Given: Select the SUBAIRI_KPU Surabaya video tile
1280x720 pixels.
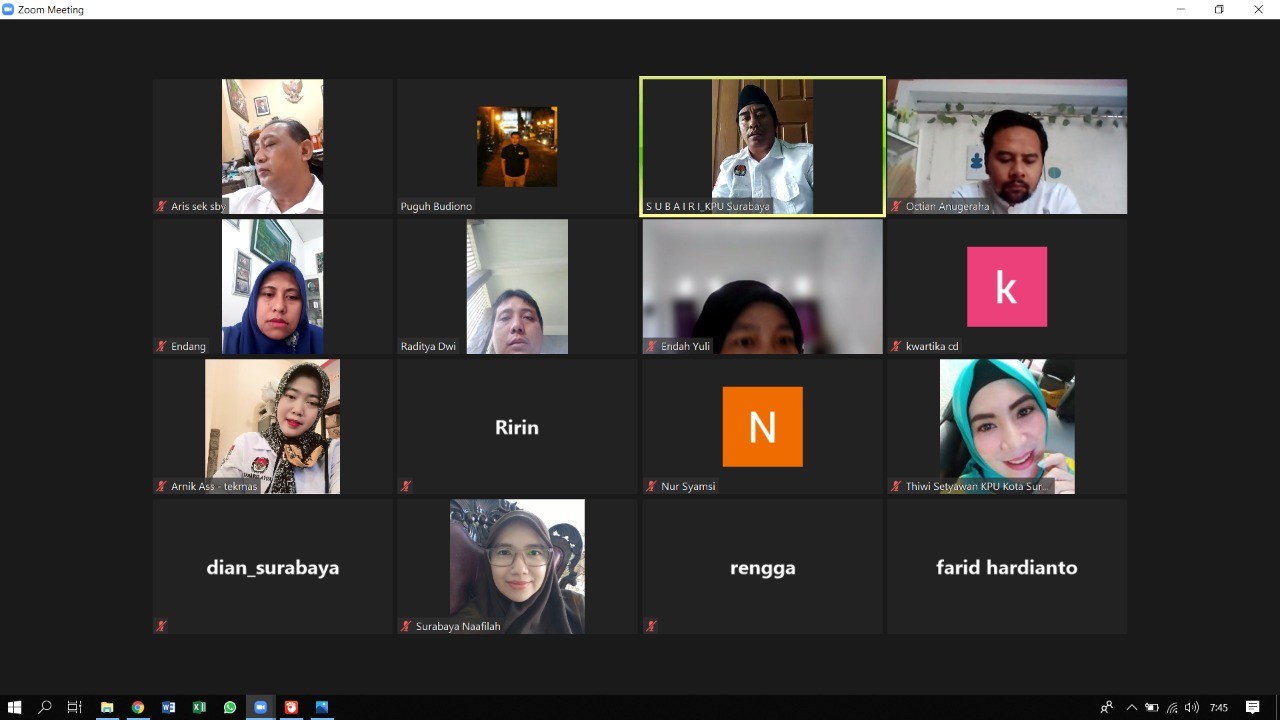Looking at the screenshot, I should pos(762,146).
